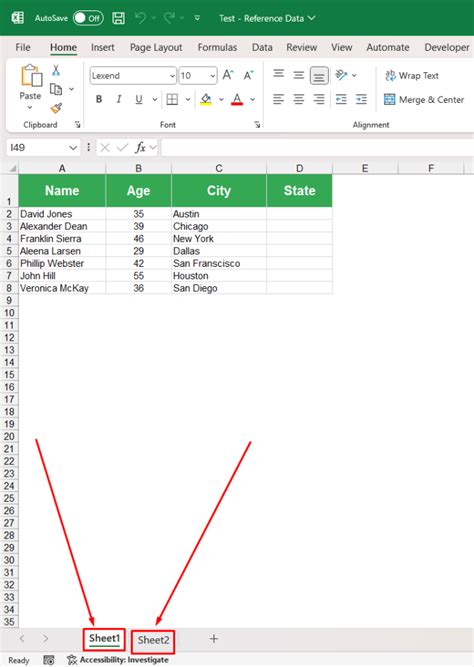Click the Copy icon

[x=56, y=89]
